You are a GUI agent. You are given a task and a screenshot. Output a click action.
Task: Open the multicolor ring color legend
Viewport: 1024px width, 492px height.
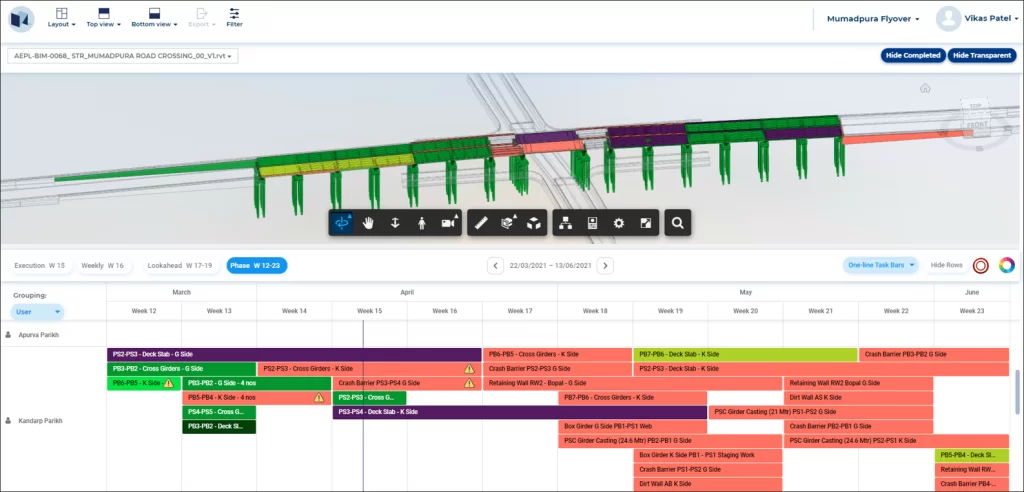pos(1006,265)
